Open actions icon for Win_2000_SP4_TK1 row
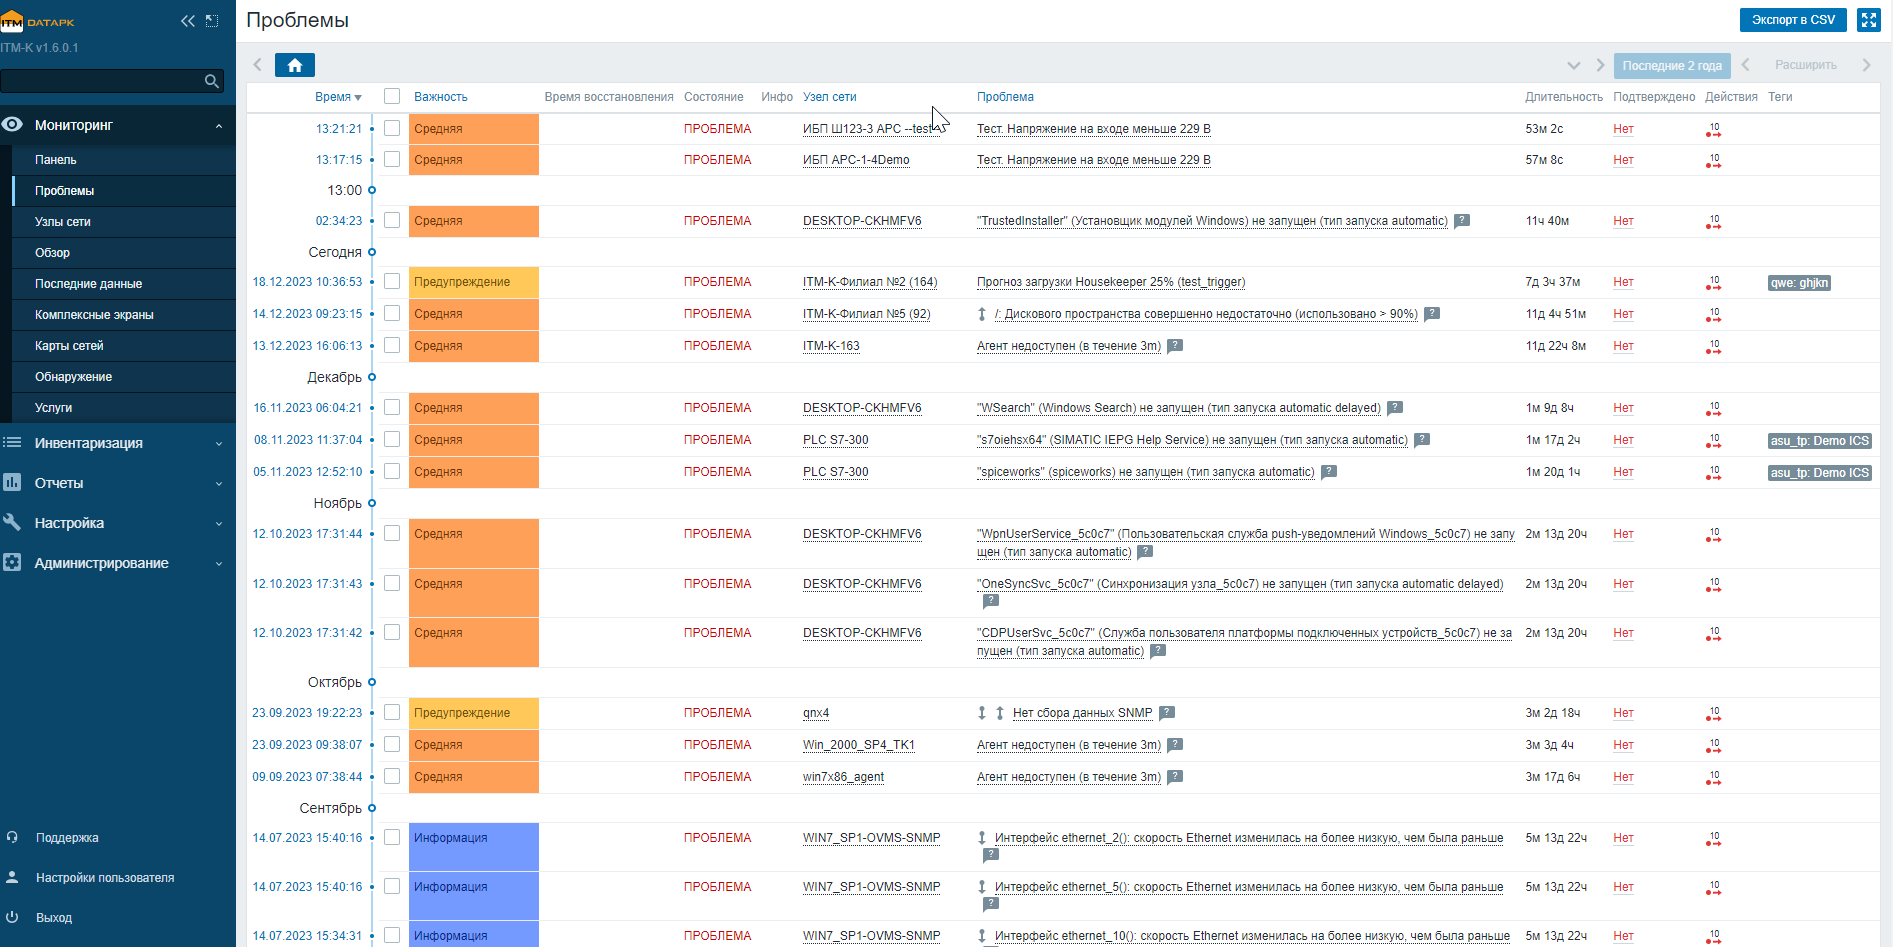Screen dimensions: 1893x947 click(x=1714, y=745)
